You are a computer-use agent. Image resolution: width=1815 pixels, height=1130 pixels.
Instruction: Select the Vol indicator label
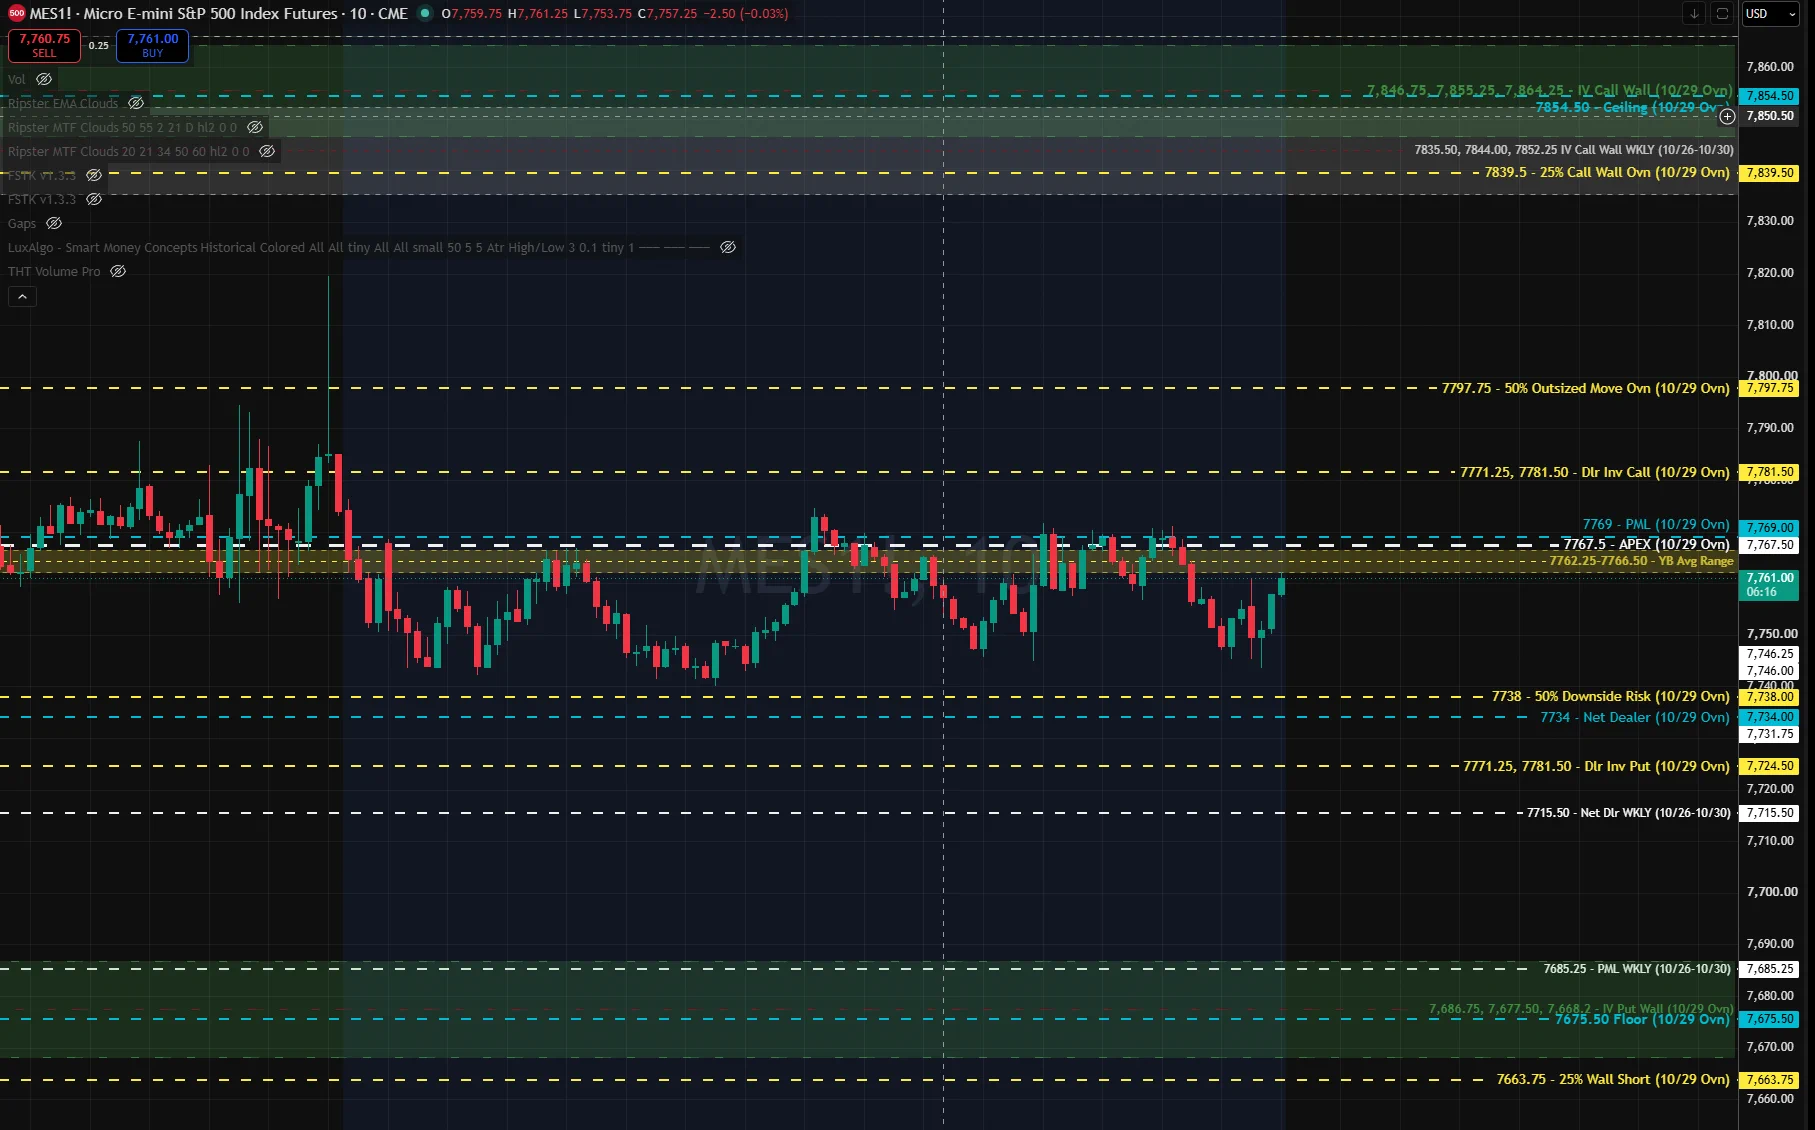(x=17, y=79)
